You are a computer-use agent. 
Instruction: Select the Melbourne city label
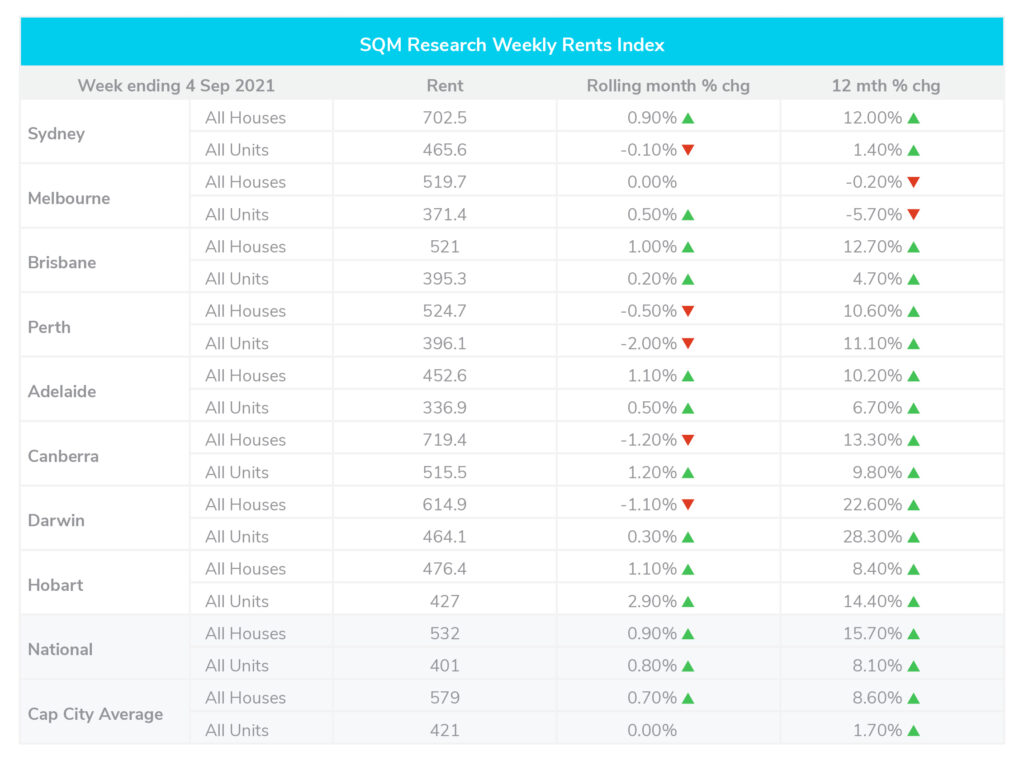(69, 198)
